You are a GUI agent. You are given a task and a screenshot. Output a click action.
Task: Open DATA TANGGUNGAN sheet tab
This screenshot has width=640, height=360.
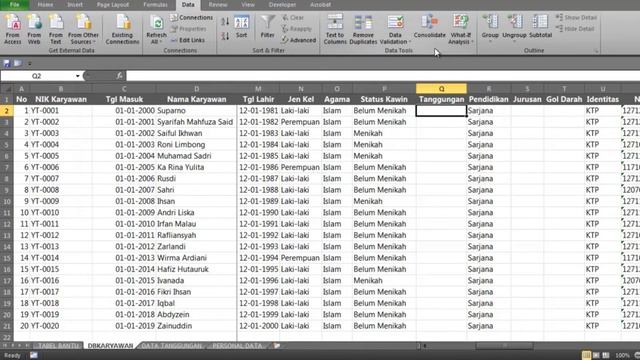tap(172, 346)
